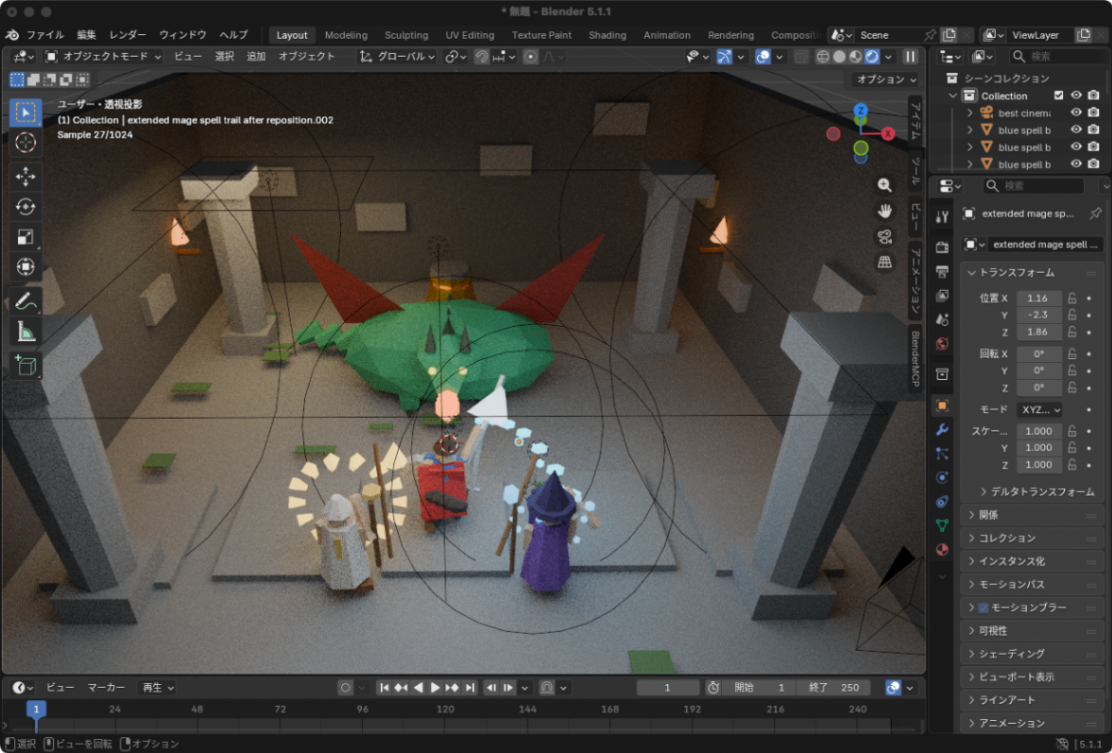Open the Physics properties tab
This screenshot has width=1112, height=753.
942,477
